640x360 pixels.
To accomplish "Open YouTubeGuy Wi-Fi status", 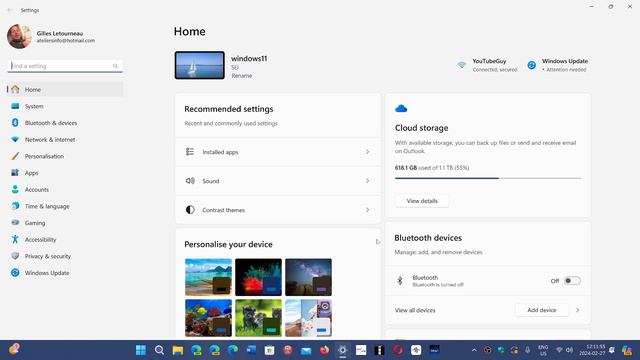I will pyautogui.click(x=487, y=65).
